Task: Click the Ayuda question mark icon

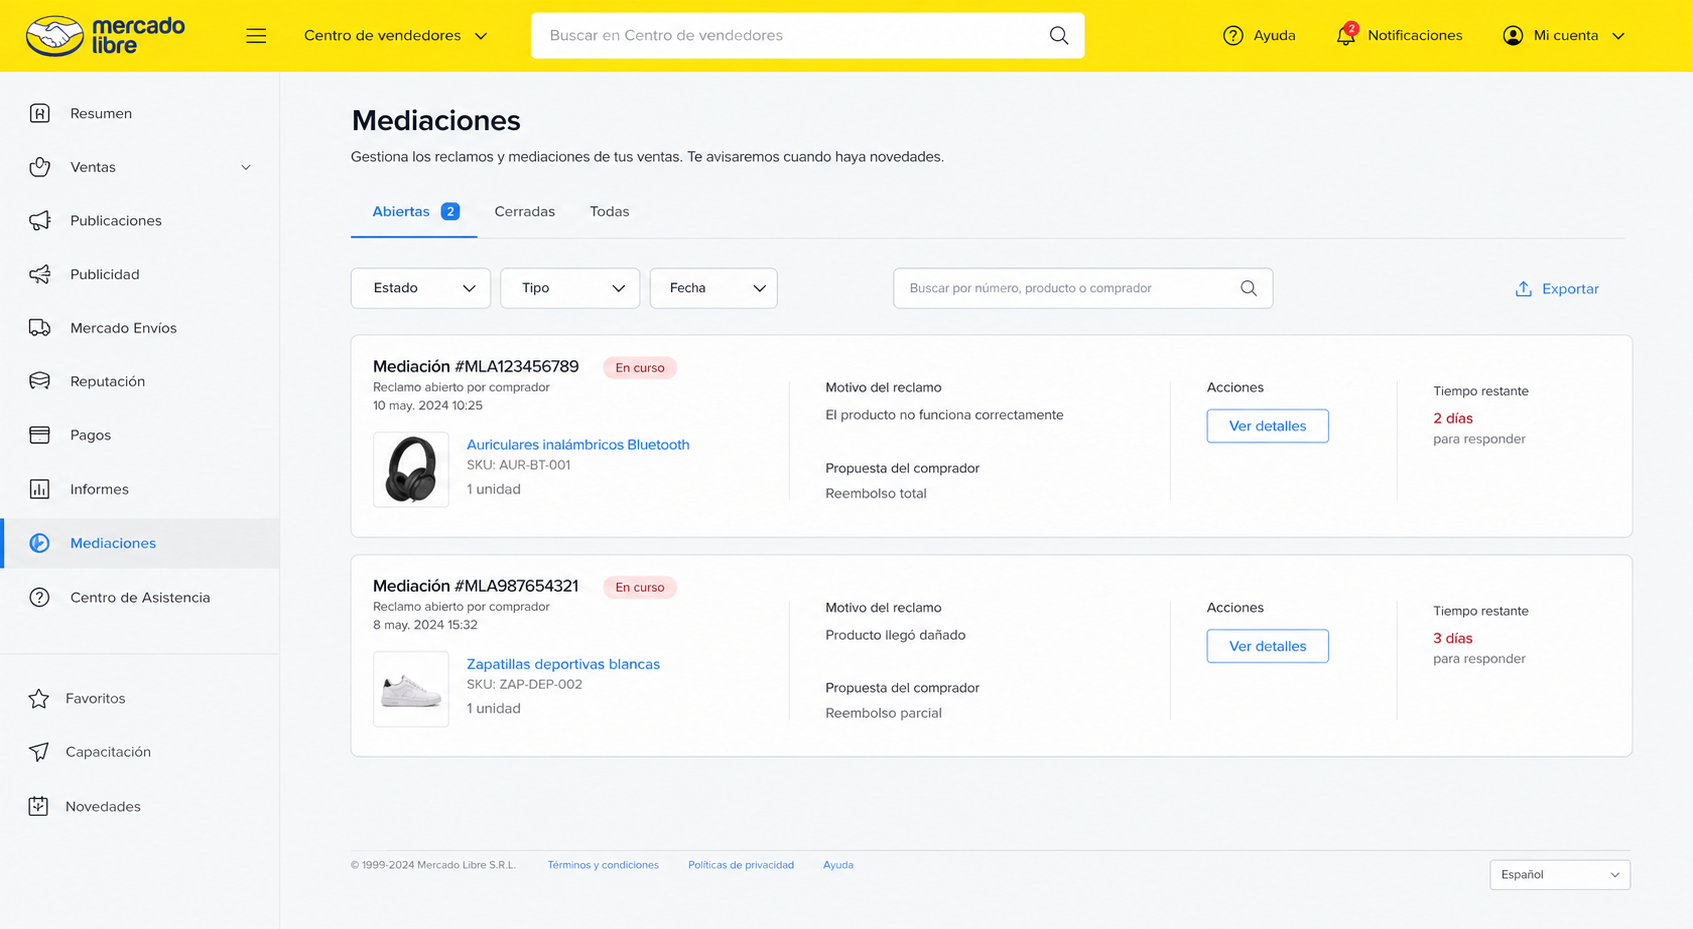Action: point(1233,36)
